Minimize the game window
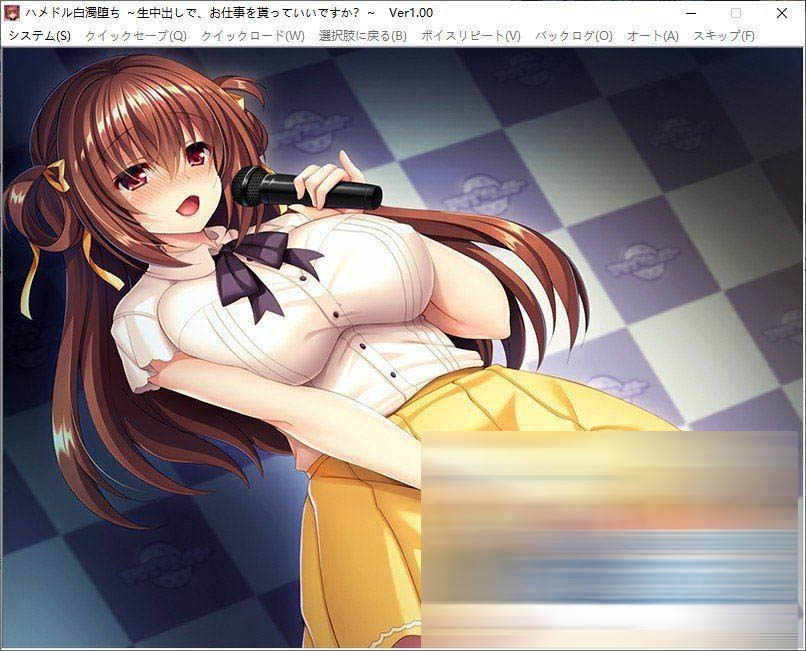 (689, 12)
